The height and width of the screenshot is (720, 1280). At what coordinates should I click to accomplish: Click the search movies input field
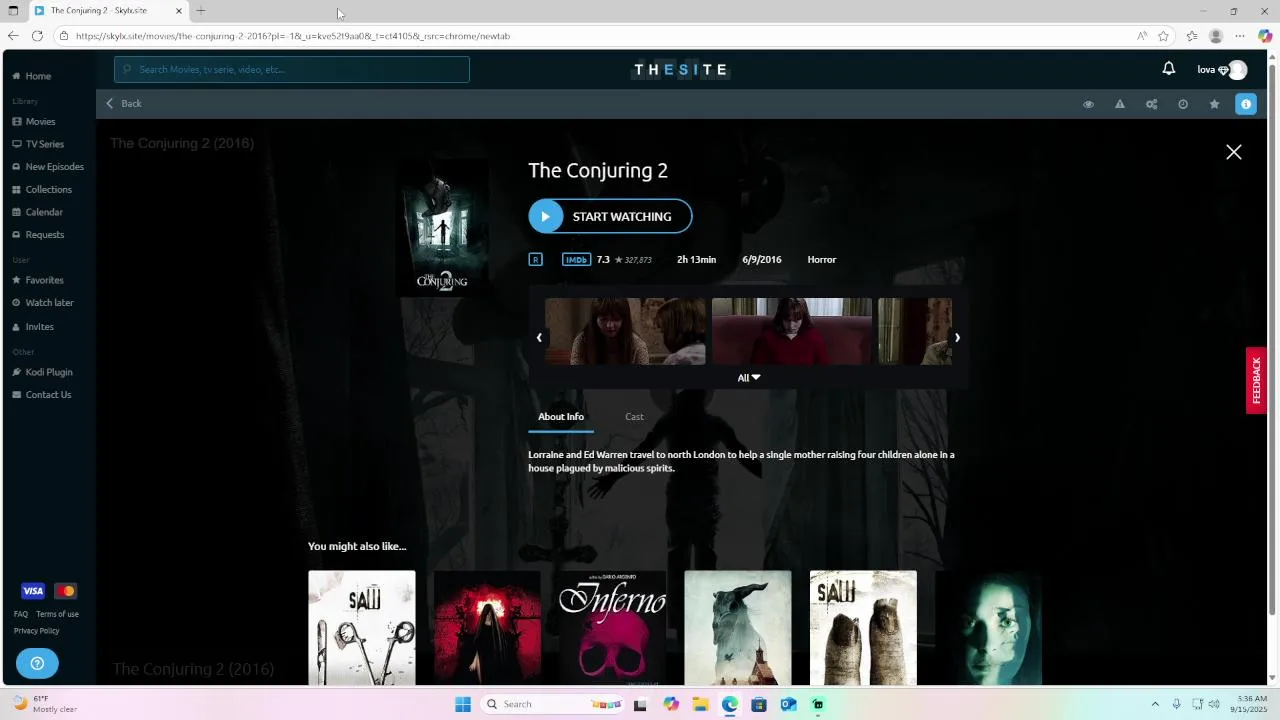point(292,70)
